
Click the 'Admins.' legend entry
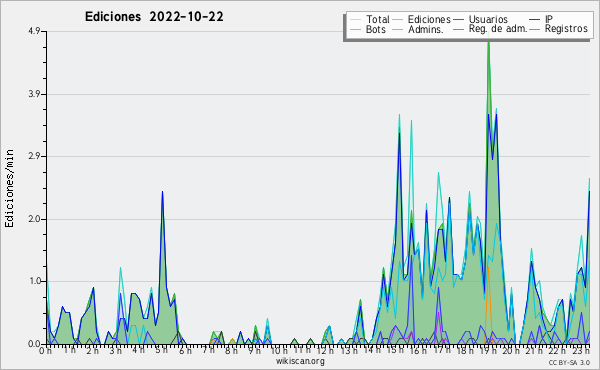pyautogui.click(x=426, y=29)
